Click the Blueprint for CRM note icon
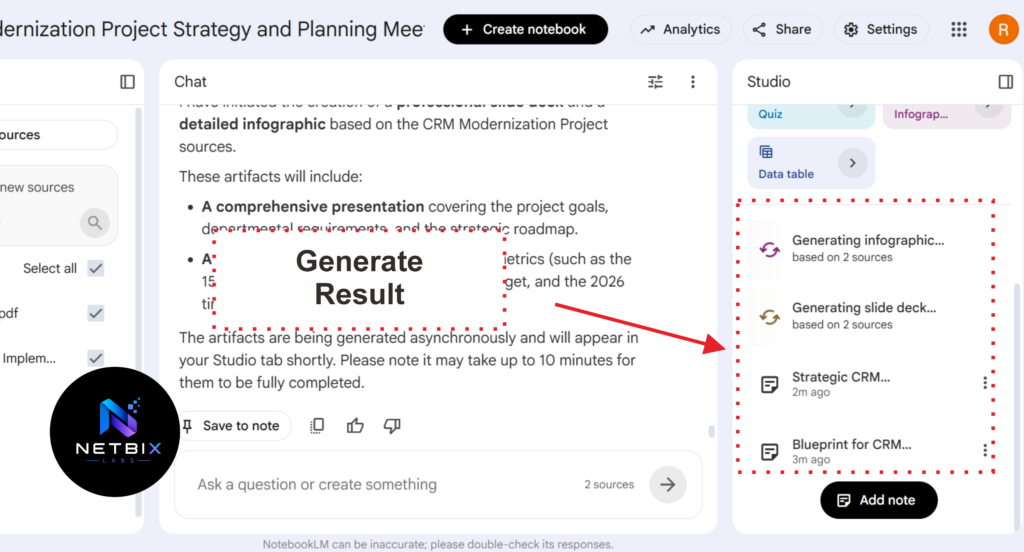Screen dimensions: 1024x552 click(769, 451)
